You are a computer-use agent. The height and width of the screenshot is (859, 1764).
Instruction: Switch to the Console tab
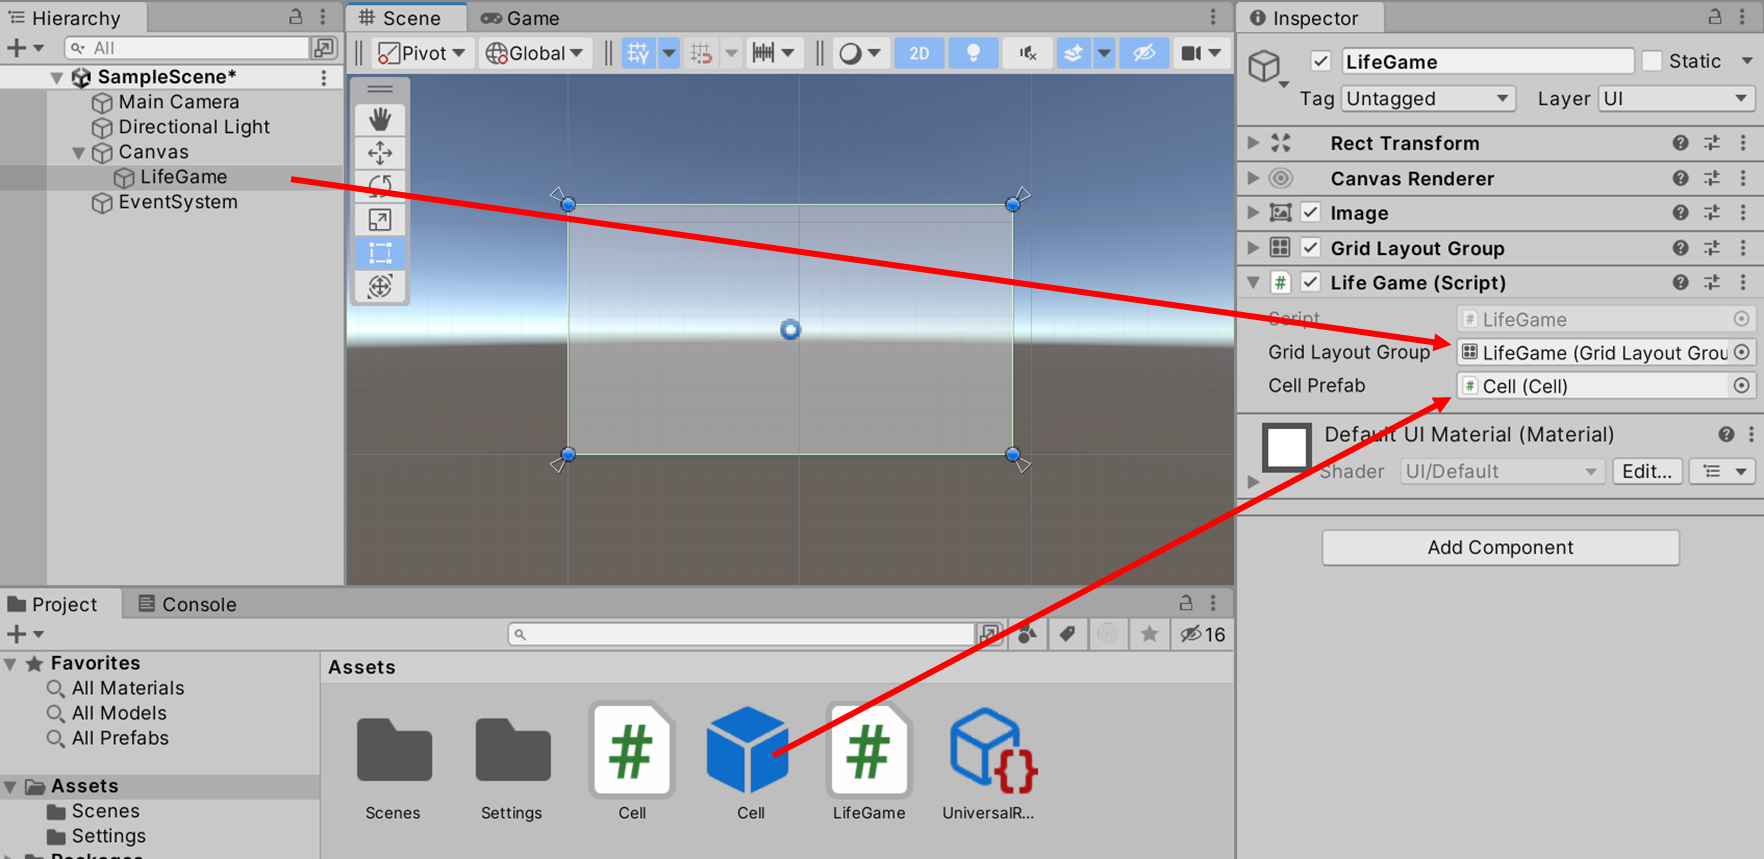(188, 604)
